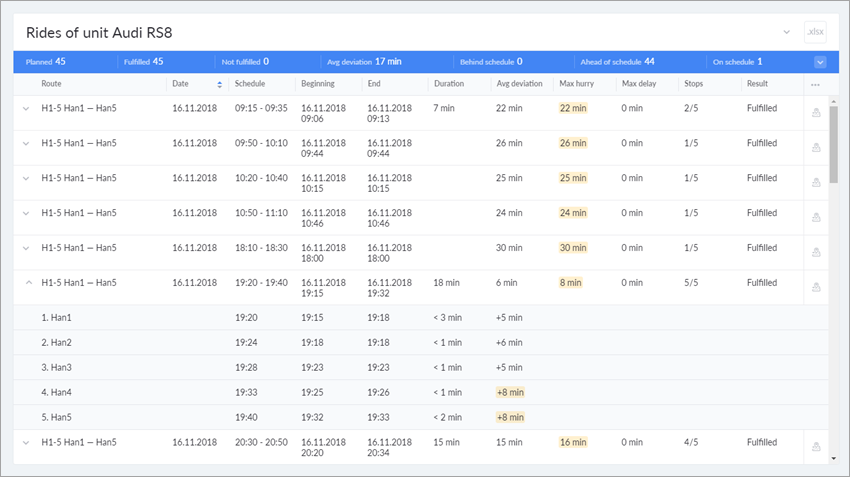
Task: Click the track icon for 09:15 - 09:35 ride
Action: click(x=816, y=112)
